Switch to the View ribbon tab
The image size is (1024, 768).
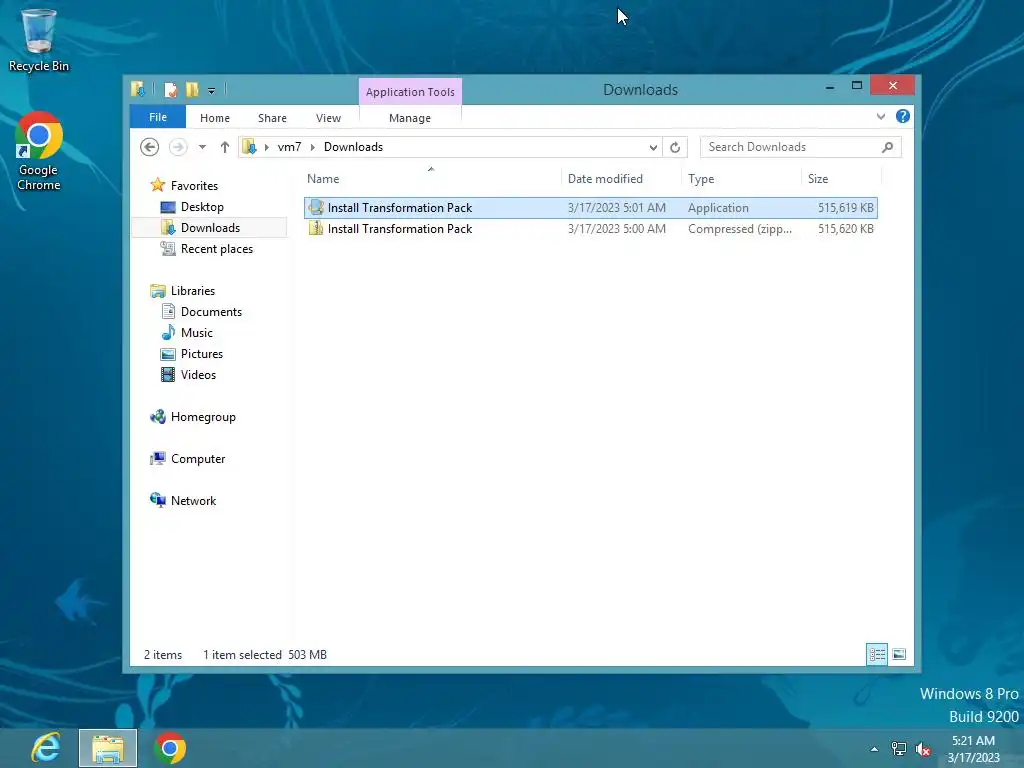click(328, 118)
